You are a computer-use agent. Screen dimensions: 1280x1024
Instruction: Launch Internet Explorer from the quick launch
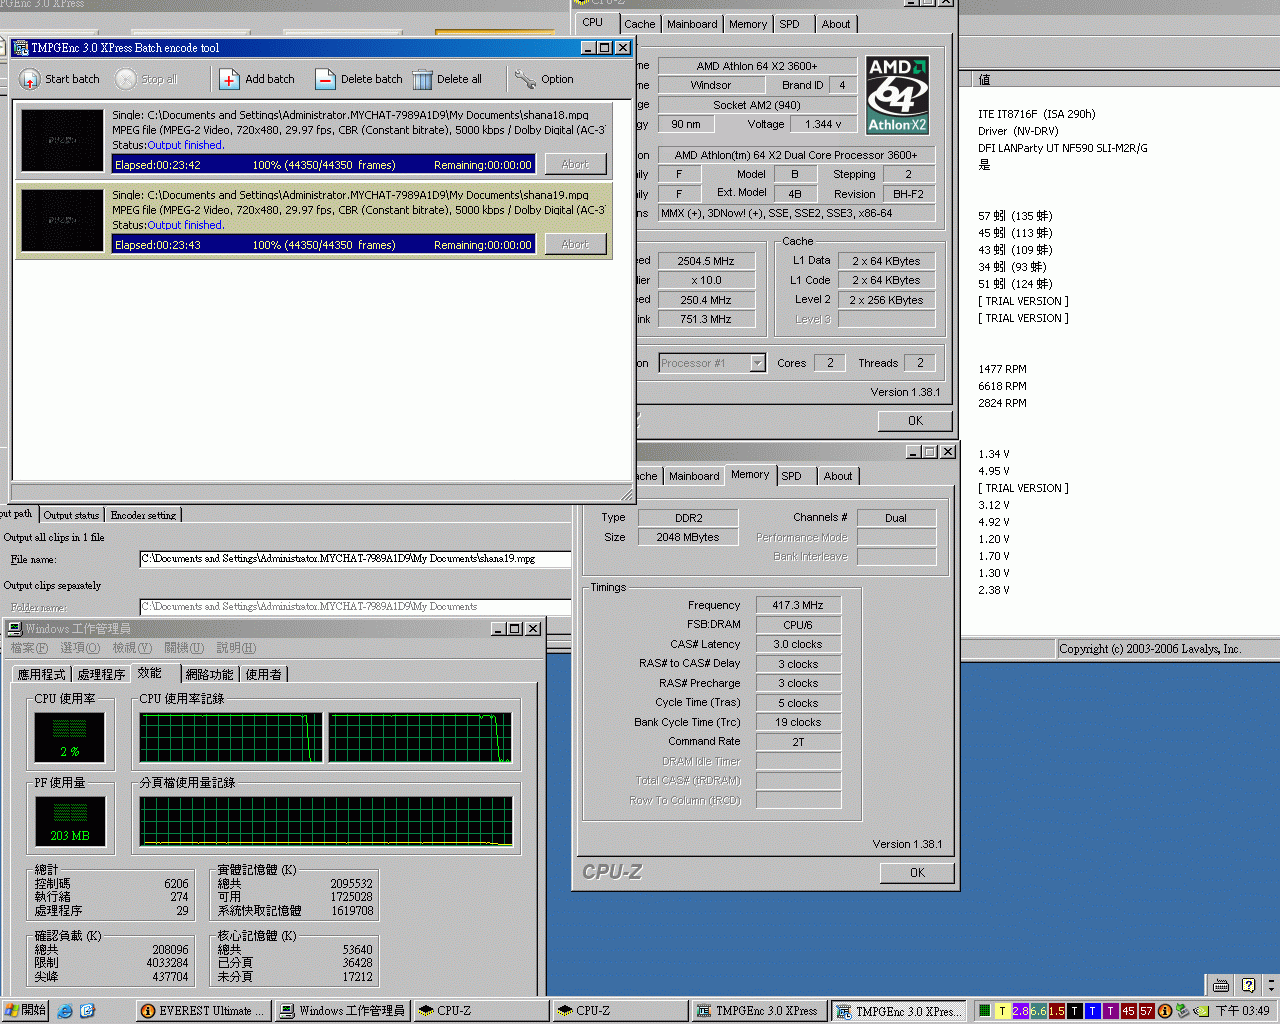(x=65, y=1011)
